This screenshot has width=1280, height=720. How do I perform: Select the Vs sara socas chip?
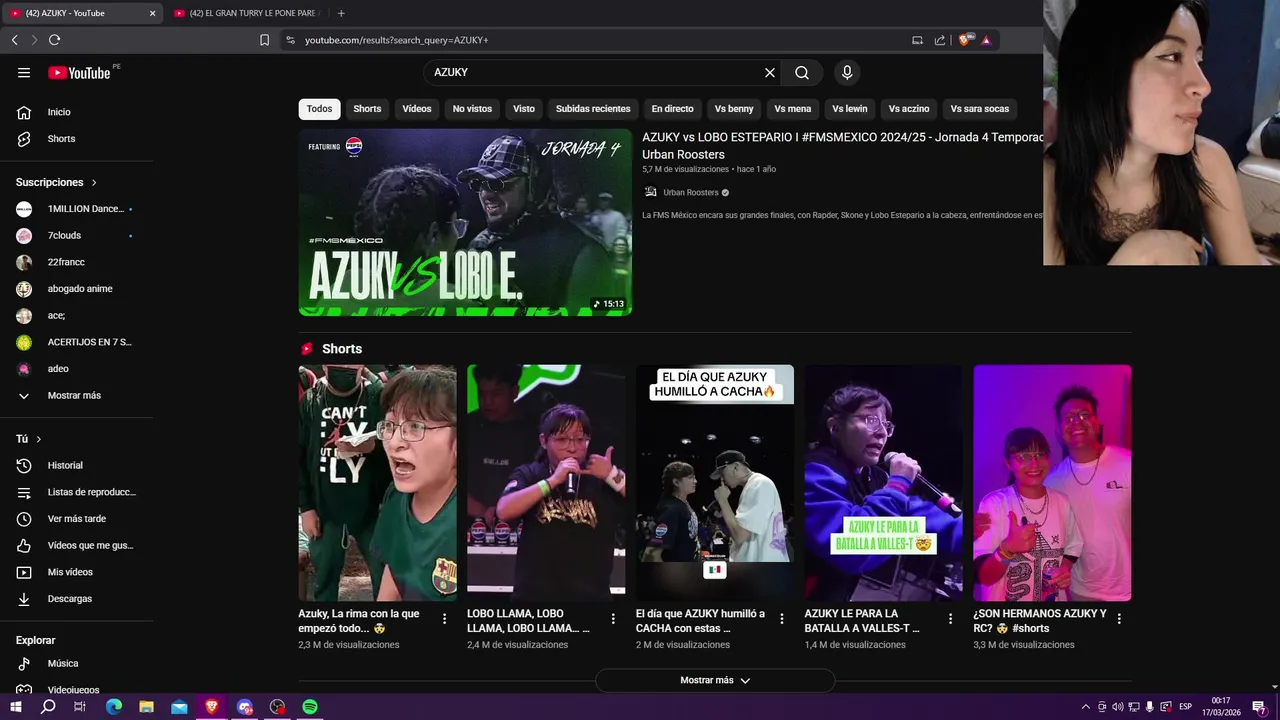point(980,109)
